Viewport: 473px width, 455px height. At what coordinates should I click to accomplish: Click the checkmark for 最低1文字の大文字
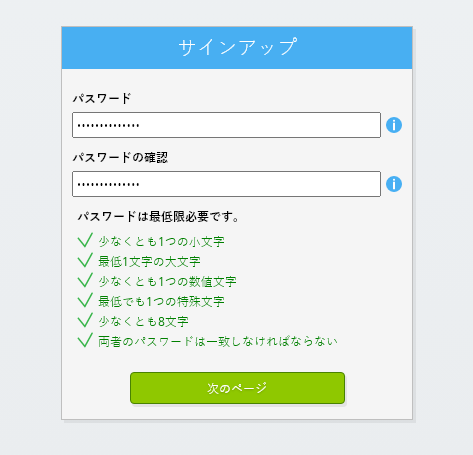click(85, 260)
